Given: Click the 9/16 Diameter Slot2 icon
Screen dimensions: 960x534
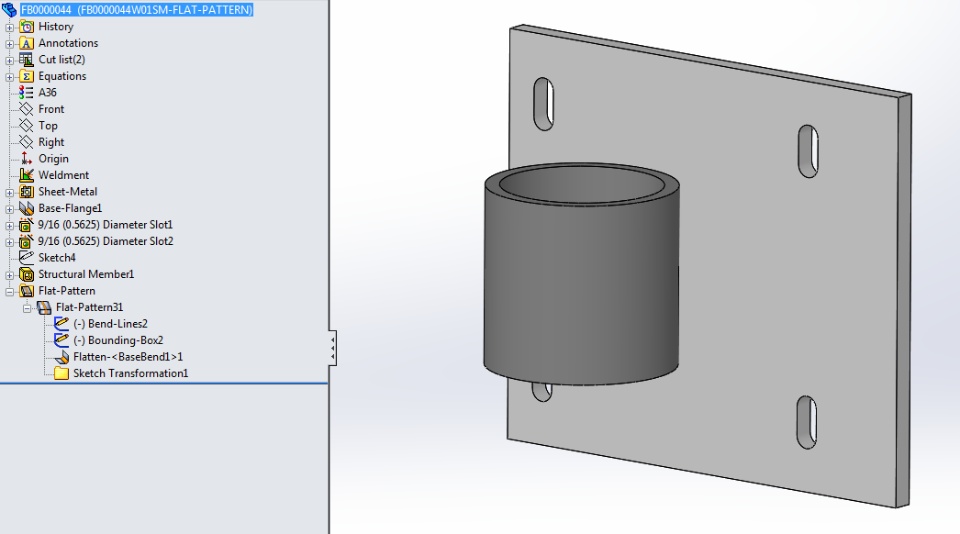Looking at the screenshot, I should [26, 241].
